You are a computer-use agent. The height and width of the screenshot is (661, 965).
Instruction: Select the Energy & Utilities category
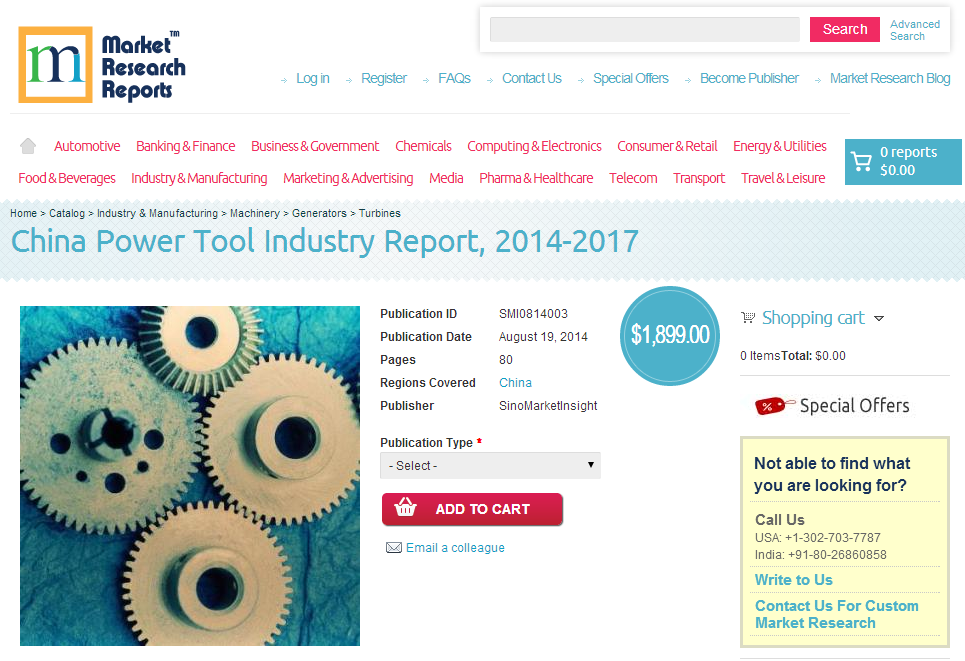(x=780, y=146)
